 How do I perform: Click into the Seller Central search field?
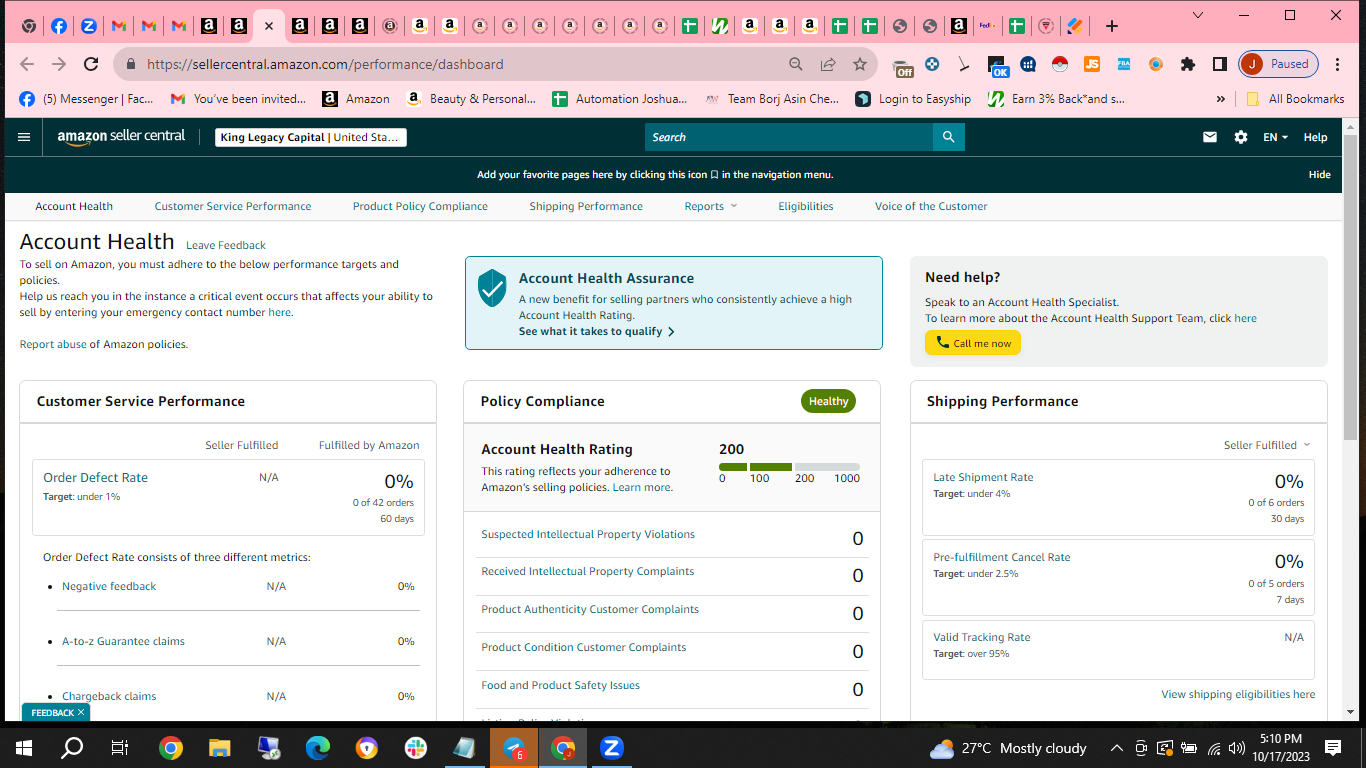coord(789,137)
